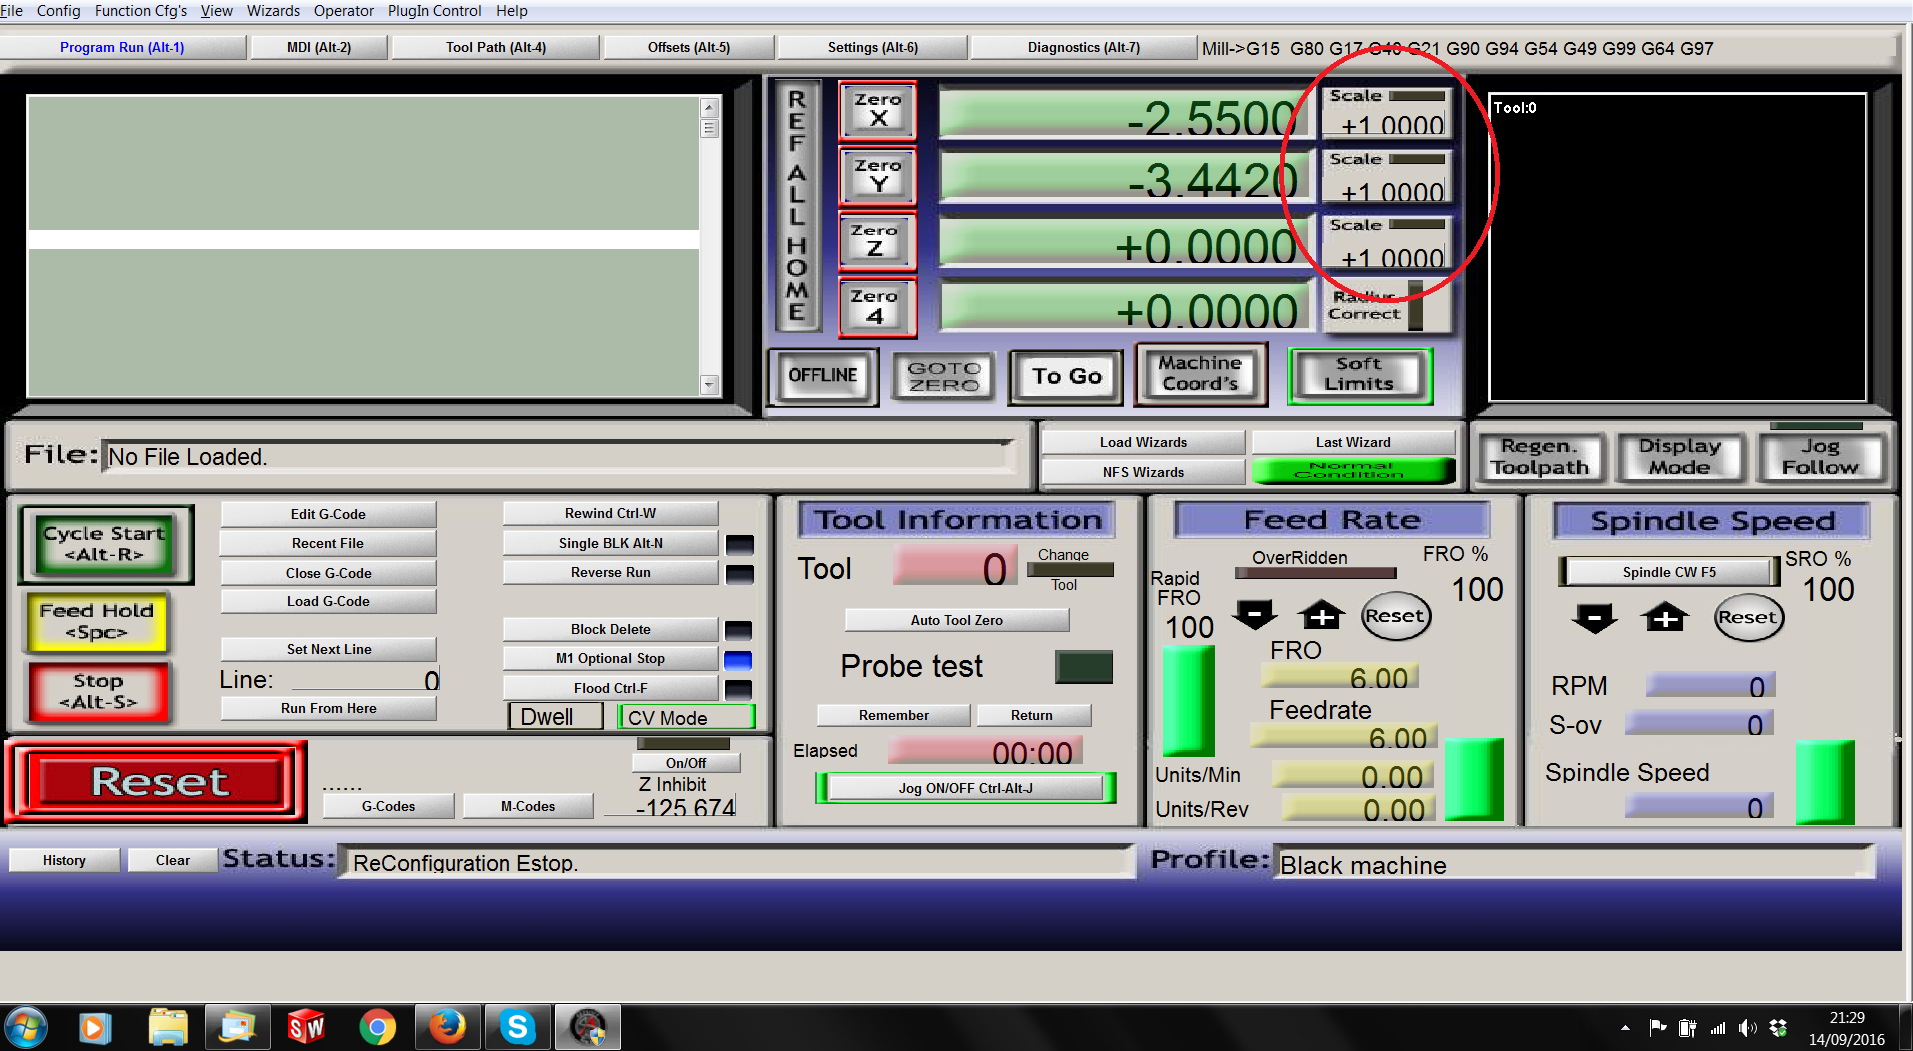Lower spindle speed with down arrow

click(x=1594, y=618)
